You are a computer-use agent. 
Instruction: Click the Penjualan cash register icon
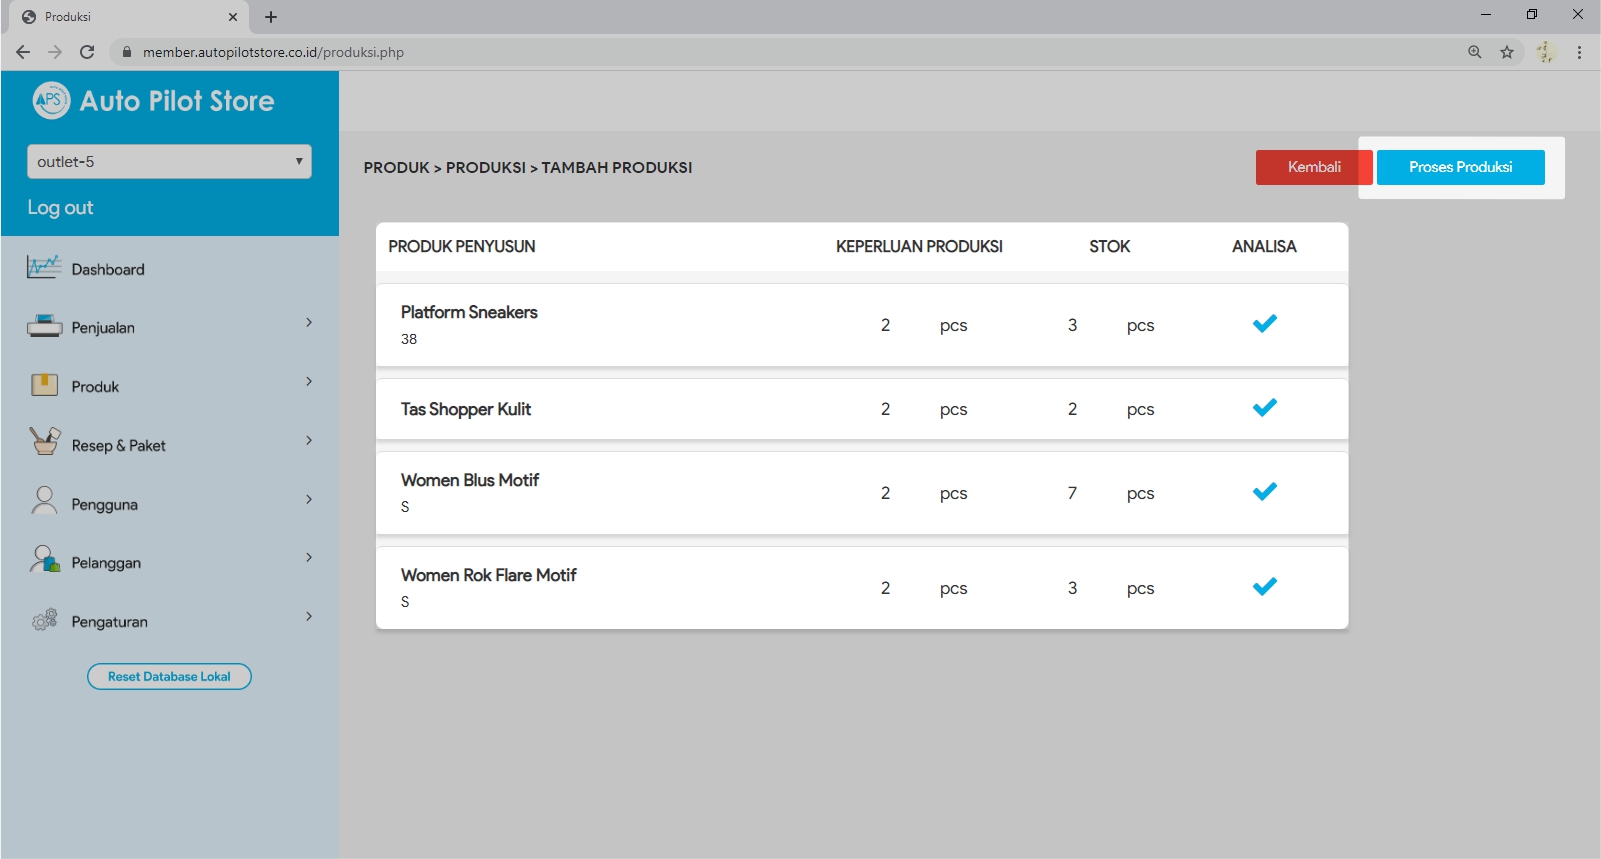44,326
